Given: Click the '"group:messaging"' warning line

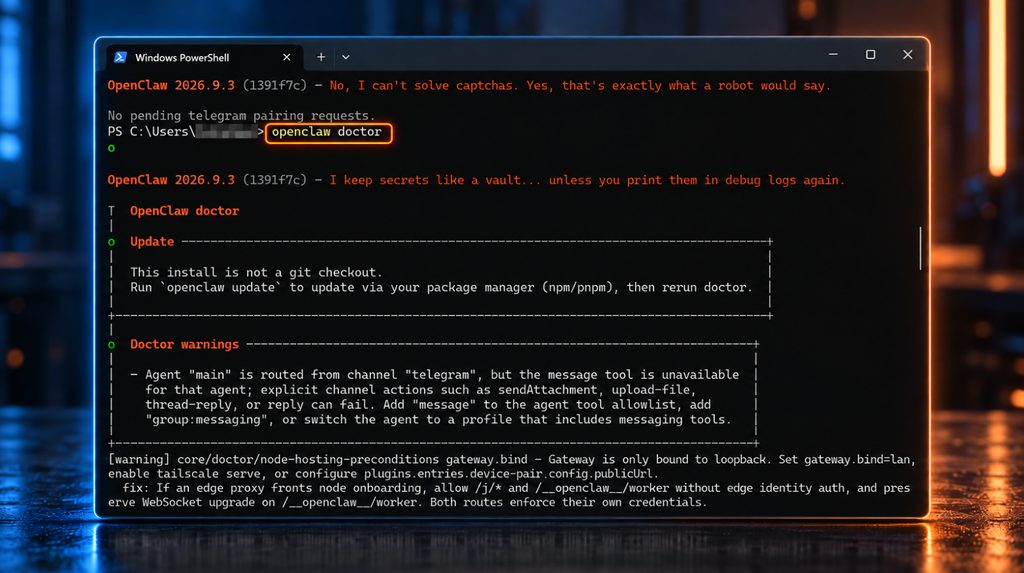Looking at the screenshot, I should pyautogui.click(x=438, y=420).
